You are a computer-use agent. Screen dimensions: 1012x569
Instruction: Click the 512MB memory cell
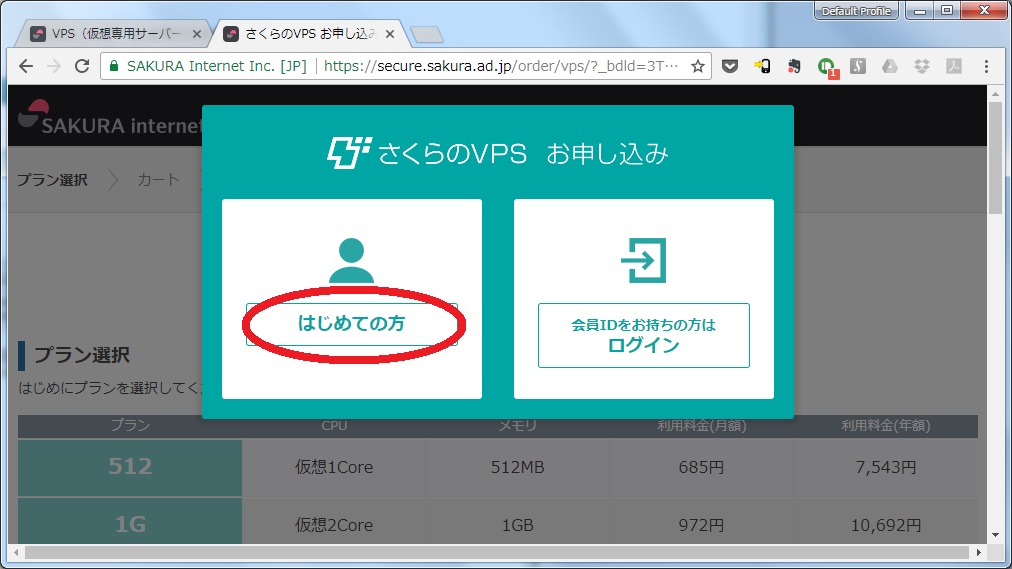click(x=518, y=467)
